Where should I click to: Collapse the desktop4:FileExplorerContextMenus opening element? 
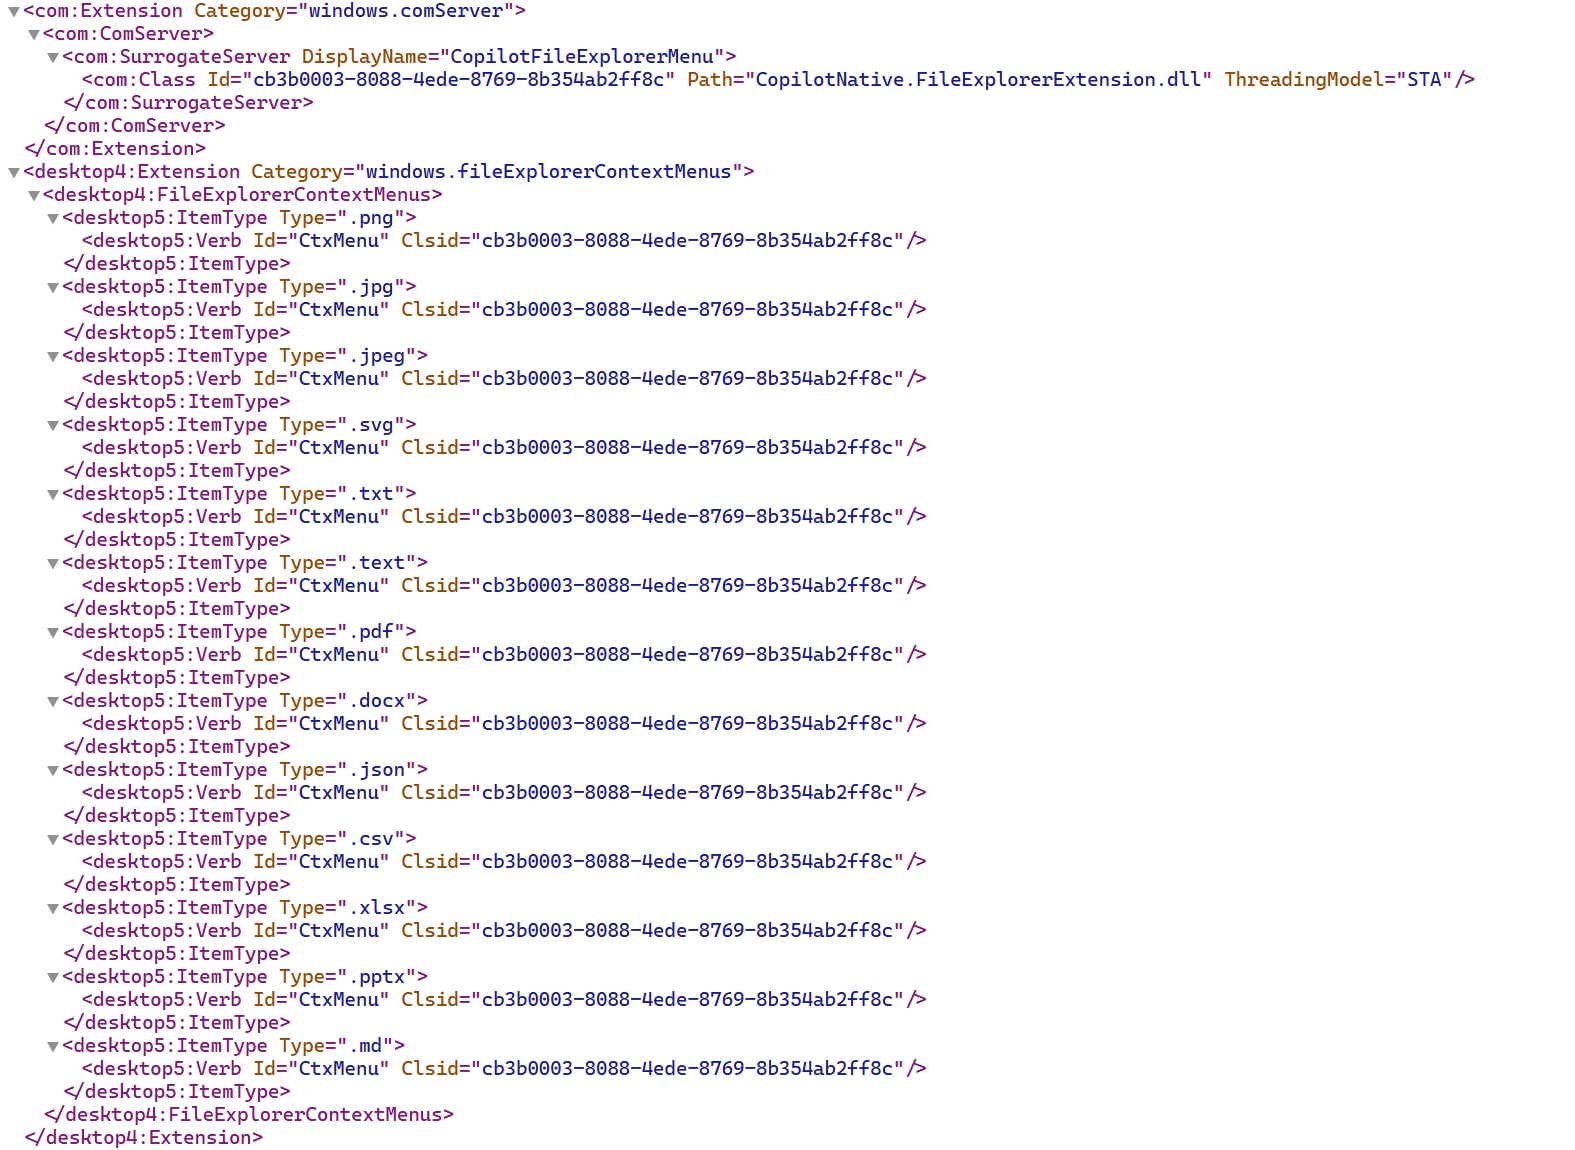tap(34, 196)
